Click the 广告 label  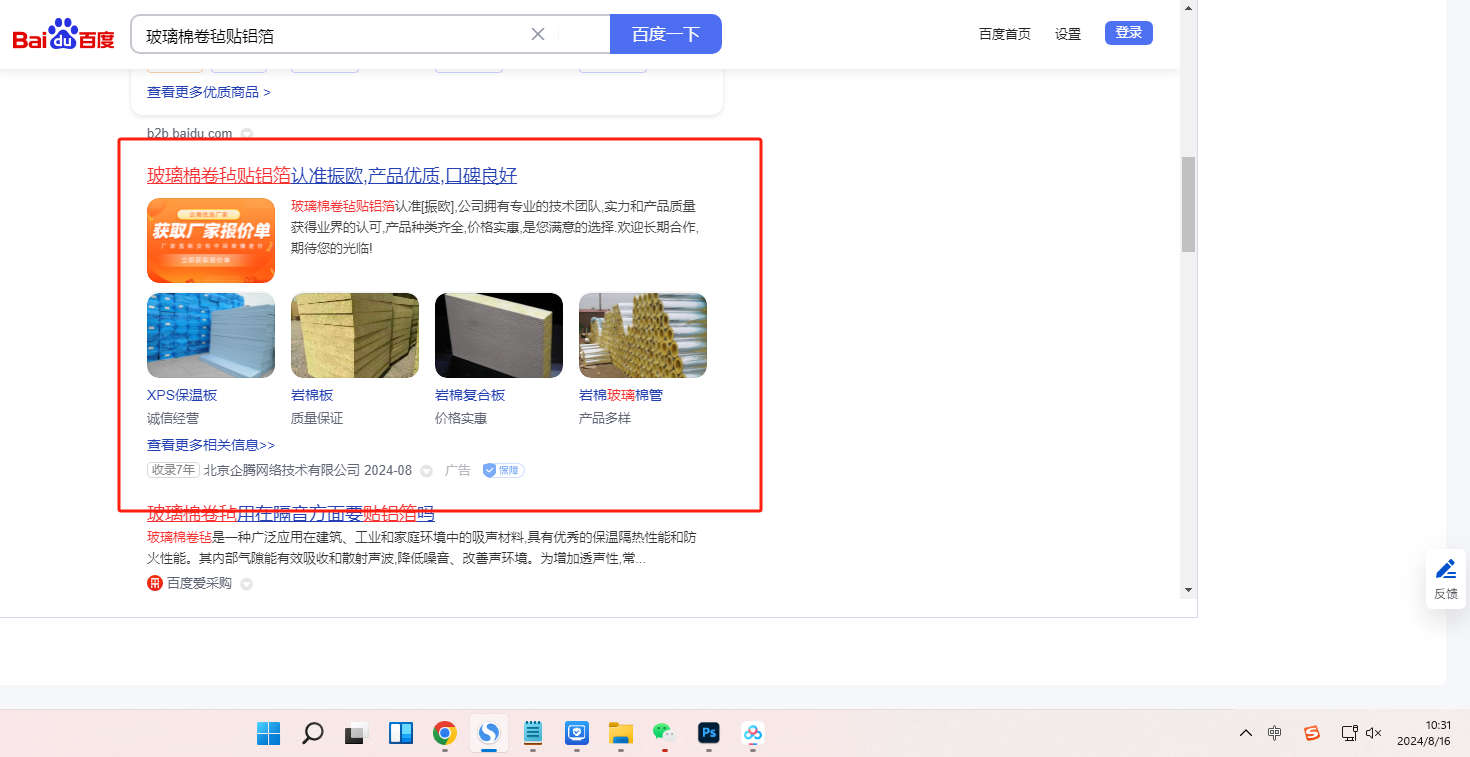coord(458,470)
